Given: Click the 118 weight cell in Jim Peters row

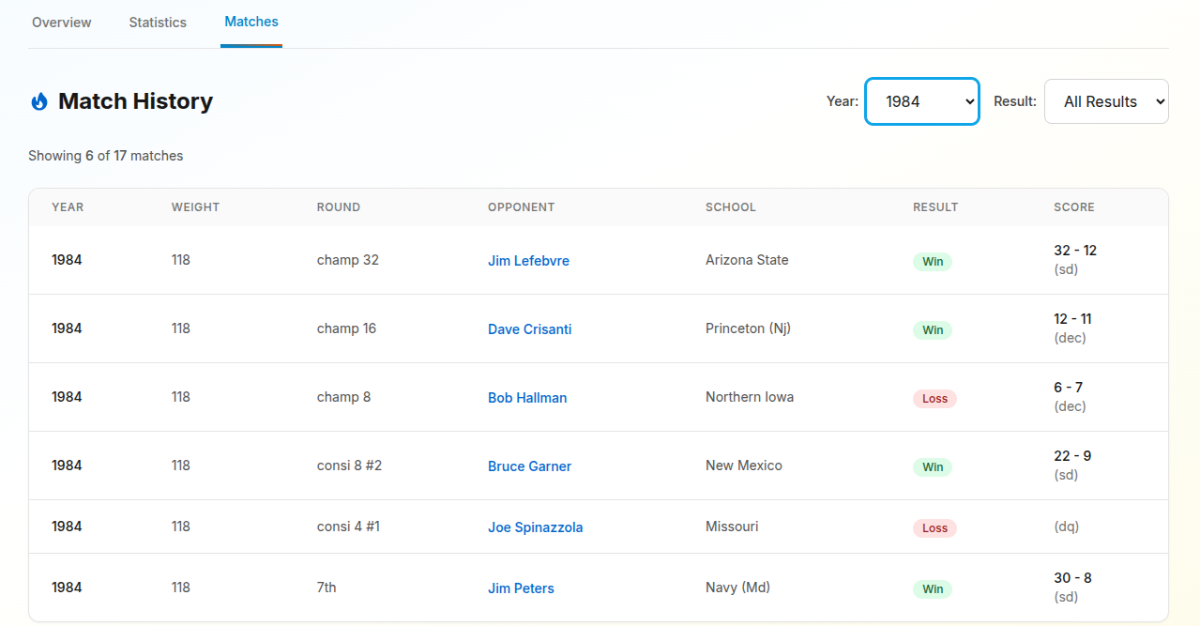Looking at the screenshot, I should pos(180,587).
